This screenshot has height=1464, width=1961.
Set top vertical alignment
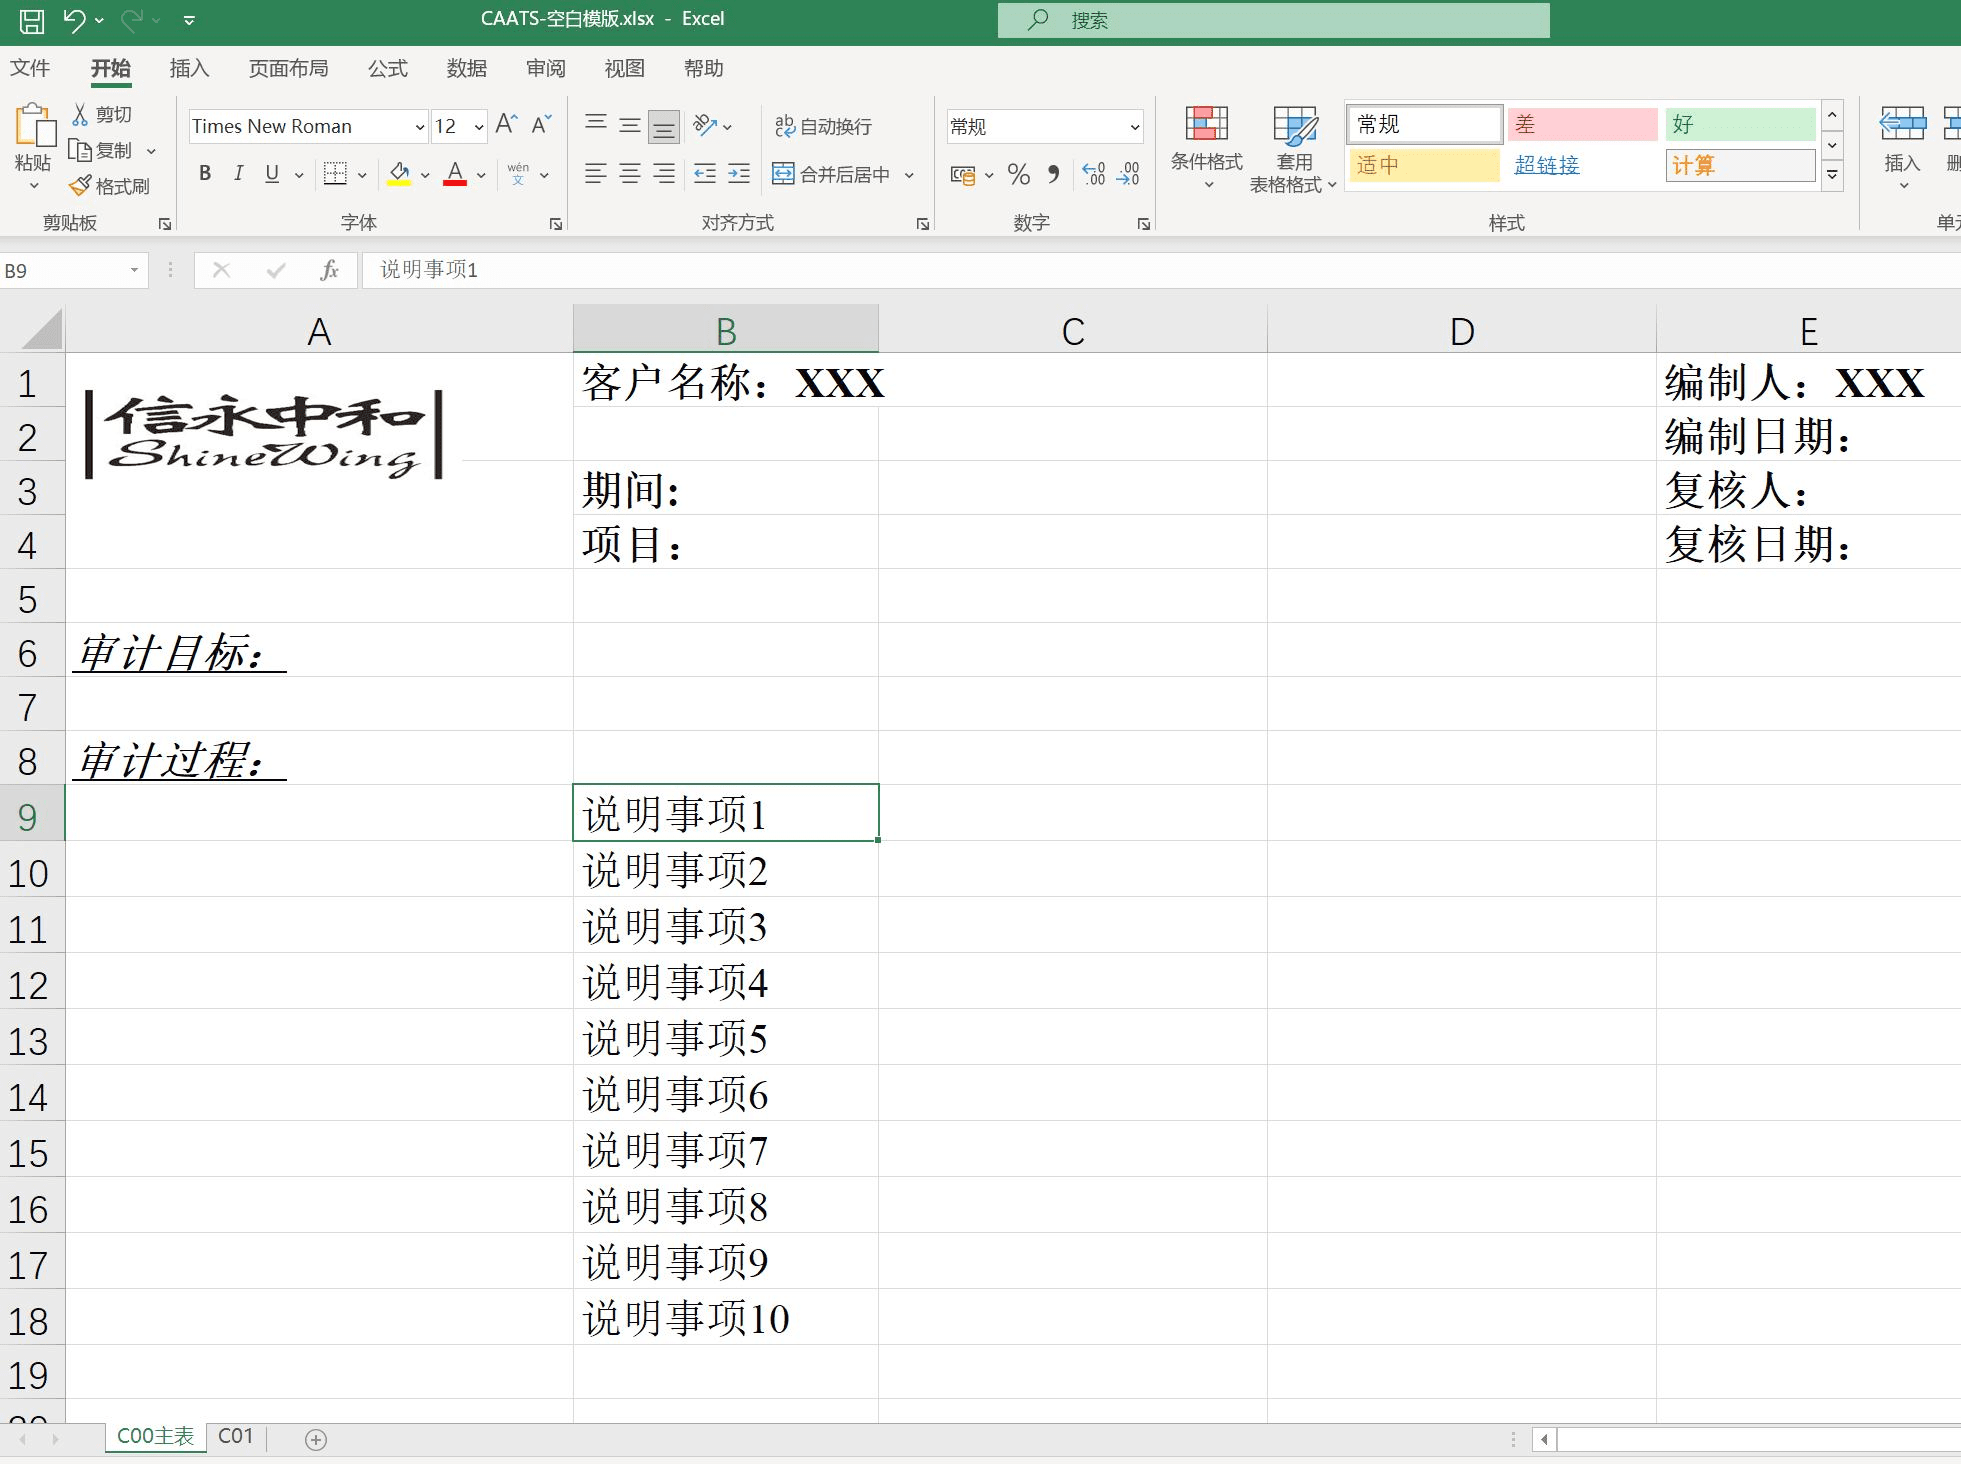596,124
